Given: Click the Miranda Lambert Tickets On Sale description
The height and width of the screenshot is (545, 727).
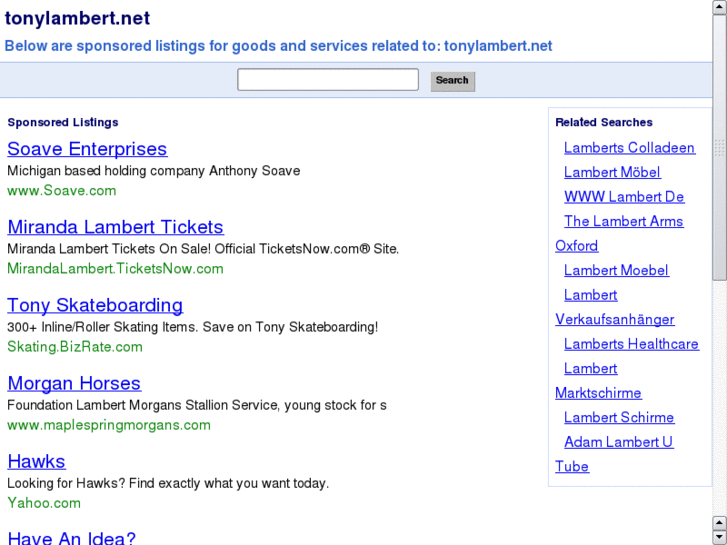Looking at the screenshot, I should coord(203,249).
